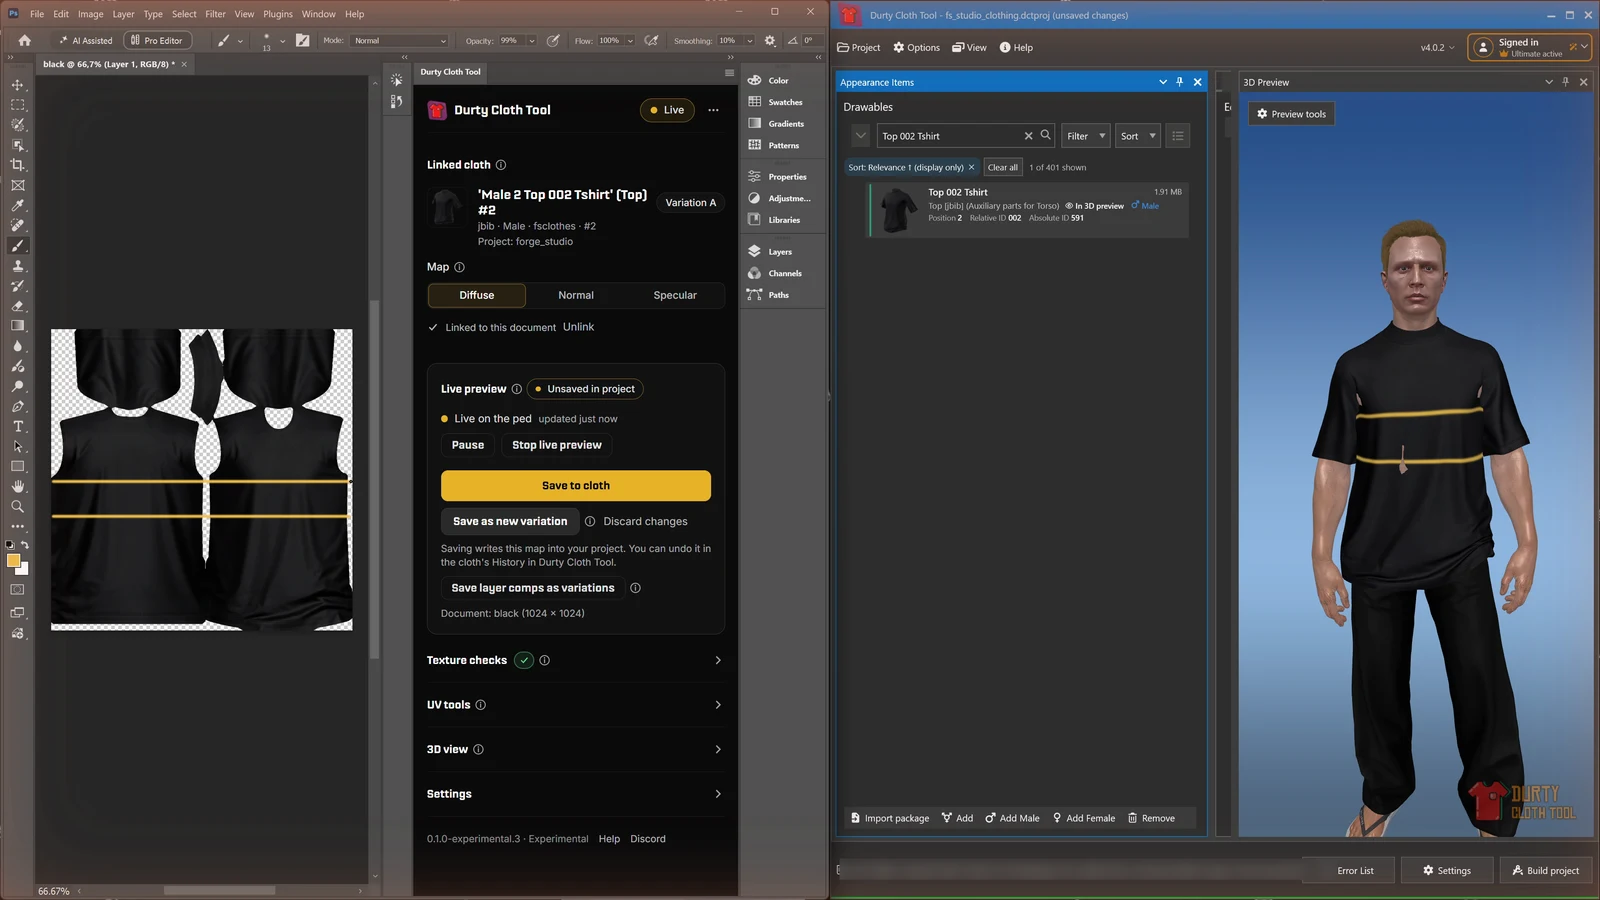Click the background color swatch
The width and height of the screenshot is (1600, 900).
(24, 569)
